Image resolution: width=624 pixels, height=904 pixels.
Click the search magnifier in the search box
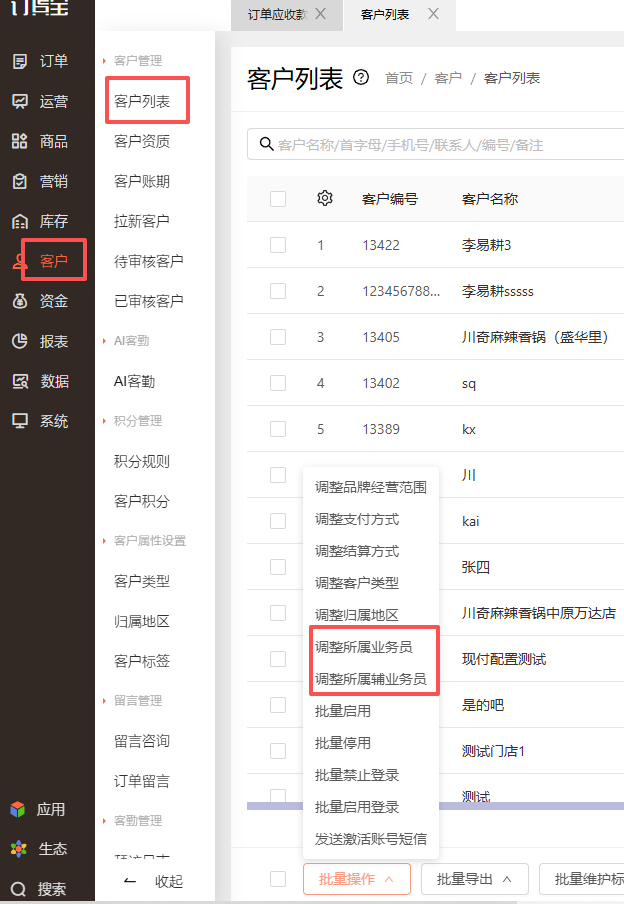[x=266, y=144]
